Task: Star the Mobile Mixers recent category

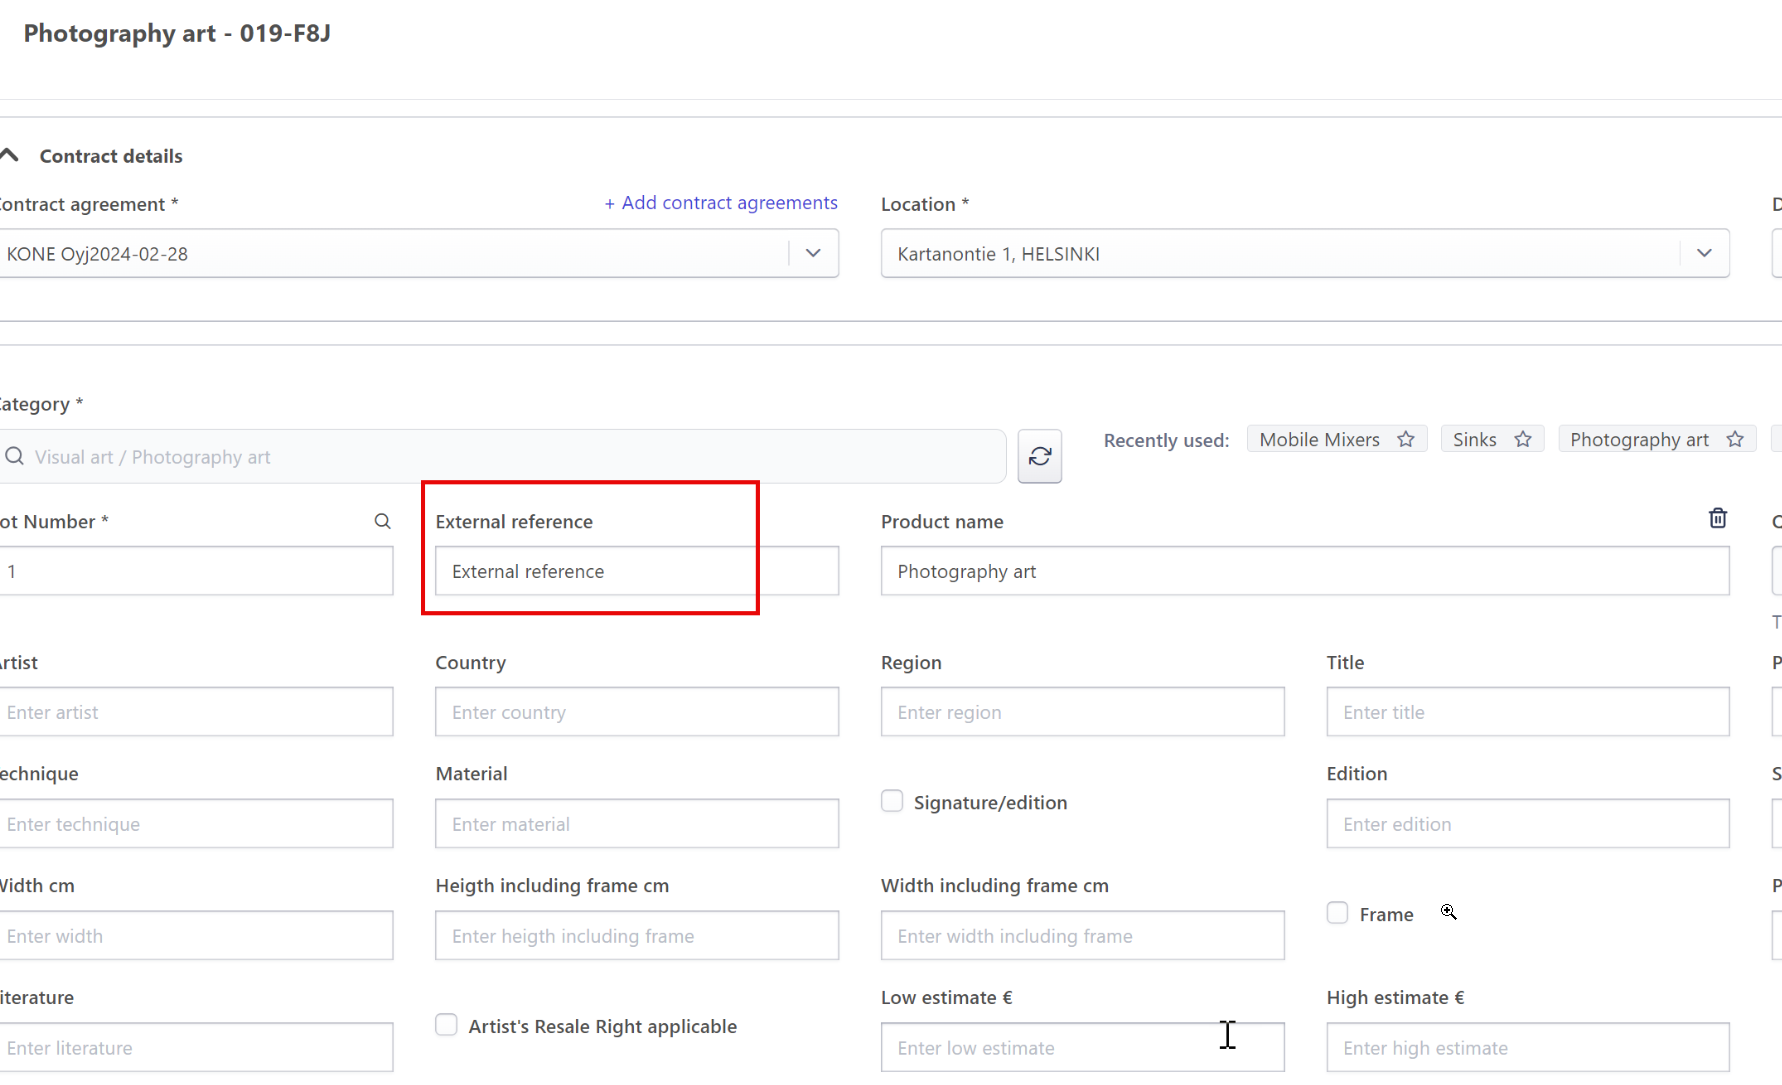Action: point(1406,439)
